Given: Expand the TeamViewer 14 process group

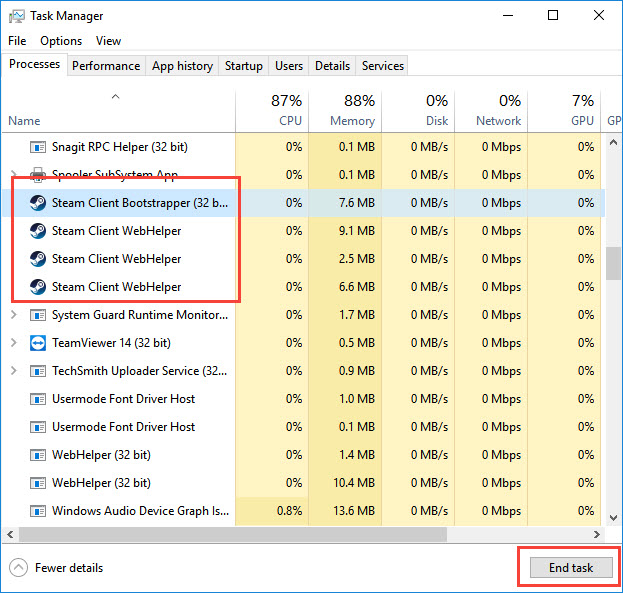Looking at the screenshot, I should 14,343.
